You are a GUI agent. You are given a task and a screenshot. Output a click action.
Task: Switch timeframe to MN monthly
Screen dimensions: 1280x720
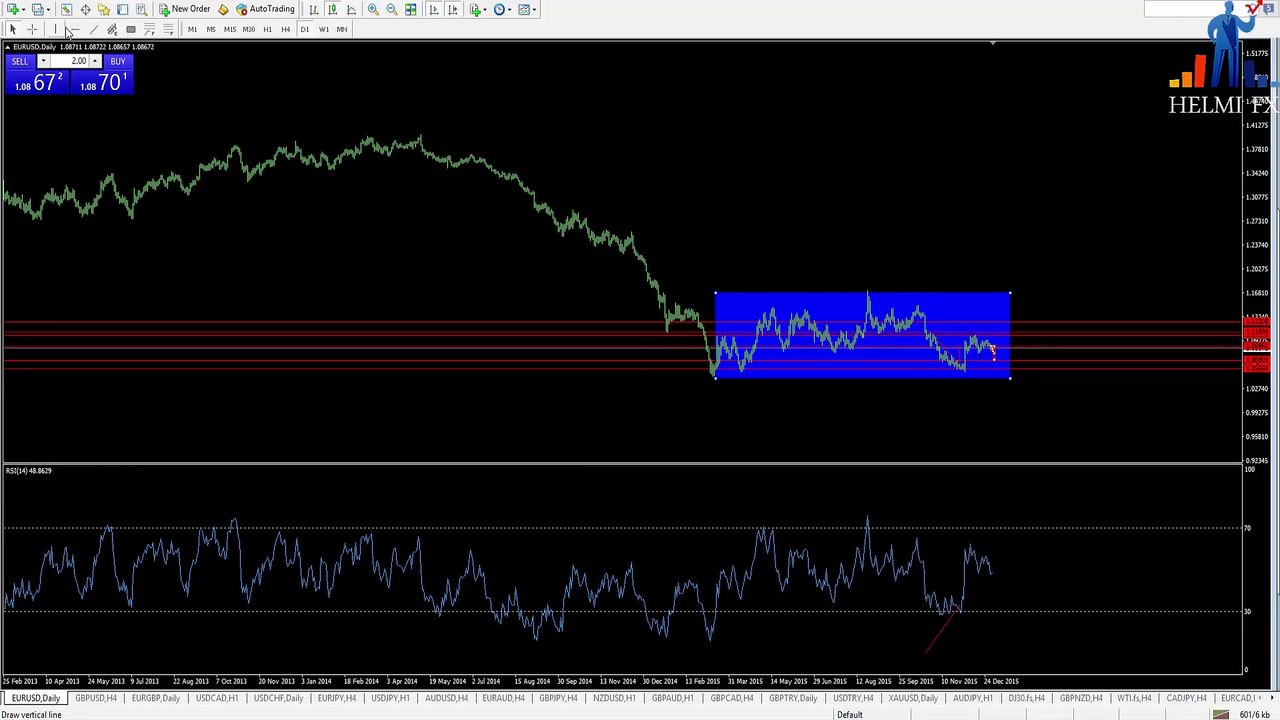point(342,29)
